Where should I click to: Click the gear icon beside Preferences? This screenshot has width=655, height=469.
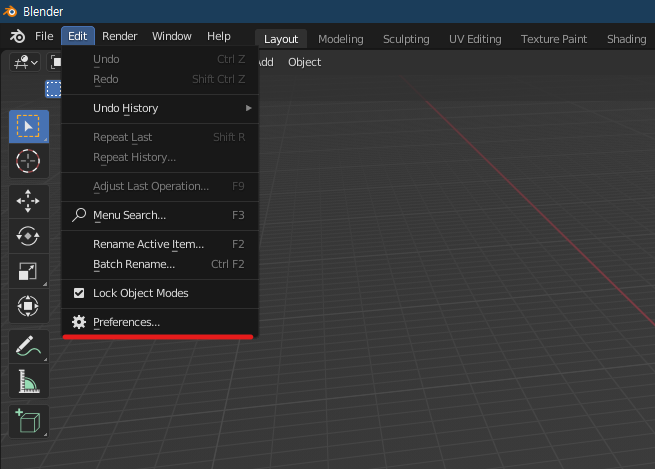click(79, 322)
